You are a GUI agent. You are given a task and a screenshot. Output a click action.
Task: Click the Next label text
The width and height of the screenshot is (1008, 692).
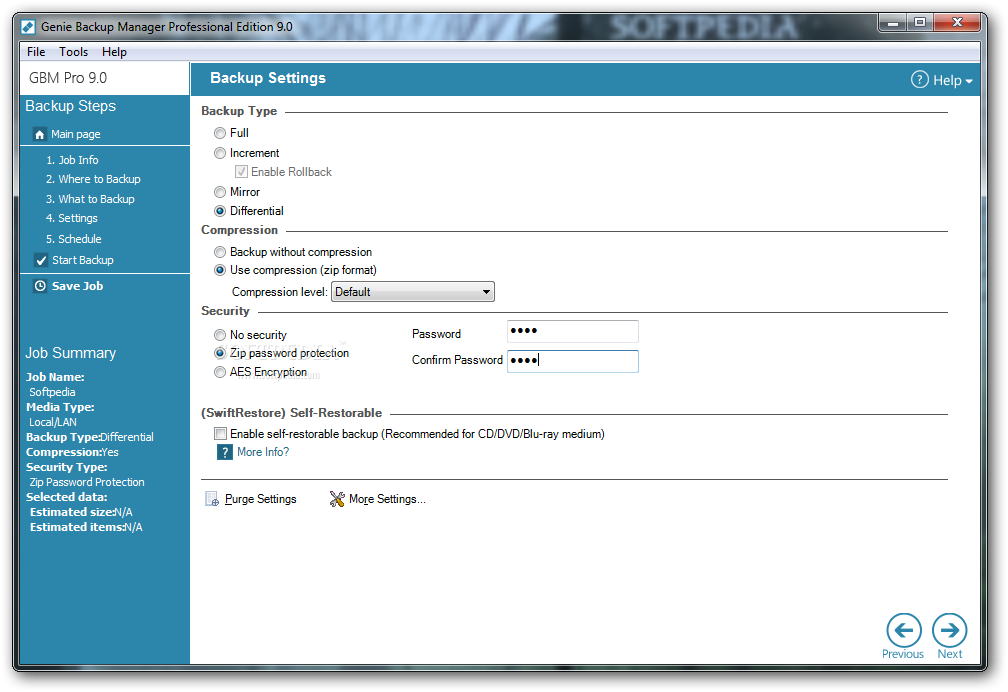[x=950, y=654]
